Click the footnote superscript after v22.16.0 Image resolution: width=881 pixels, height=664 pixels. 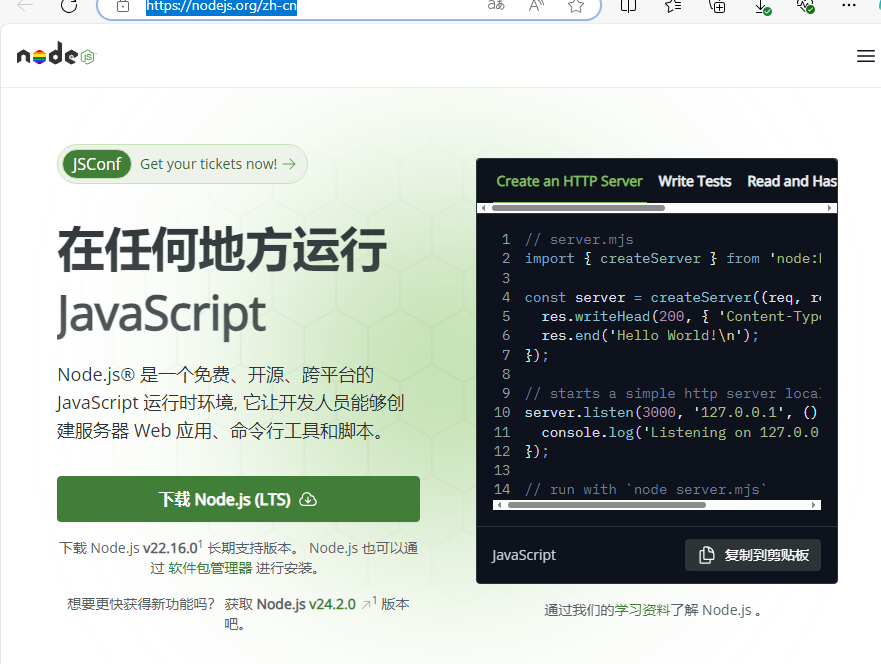[x=201, y=543]
